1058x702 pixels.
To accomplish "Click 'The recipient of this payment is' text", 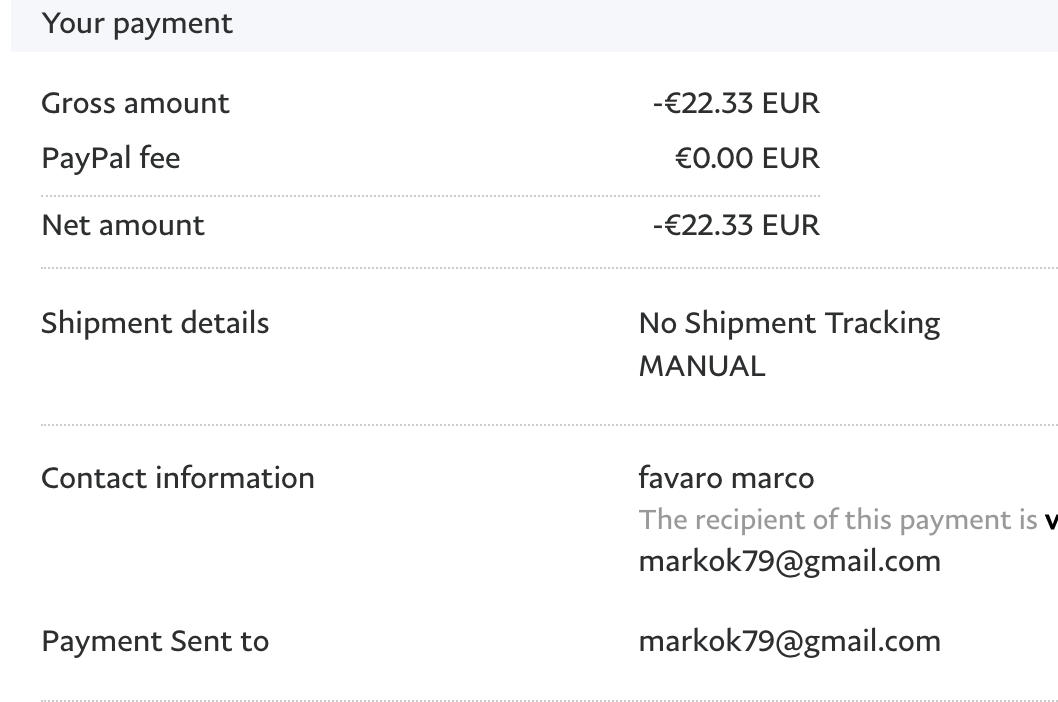I will pos(836,520).
